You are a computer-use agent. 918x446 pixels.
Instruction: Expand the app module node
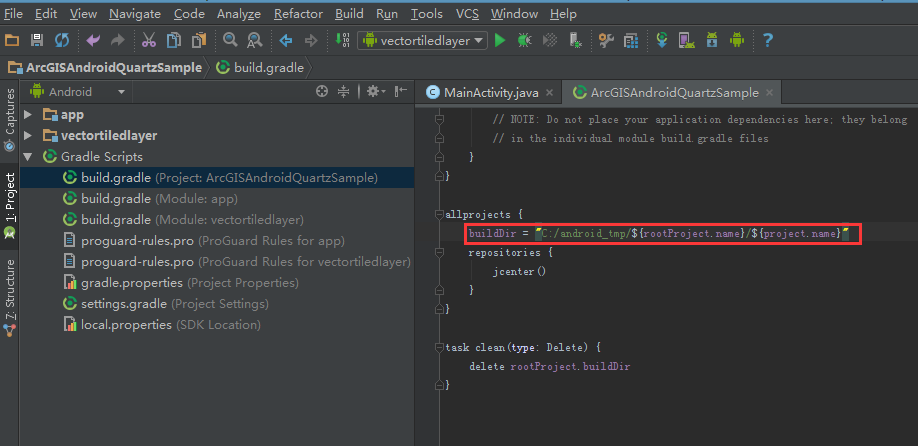tap(28, 115)
